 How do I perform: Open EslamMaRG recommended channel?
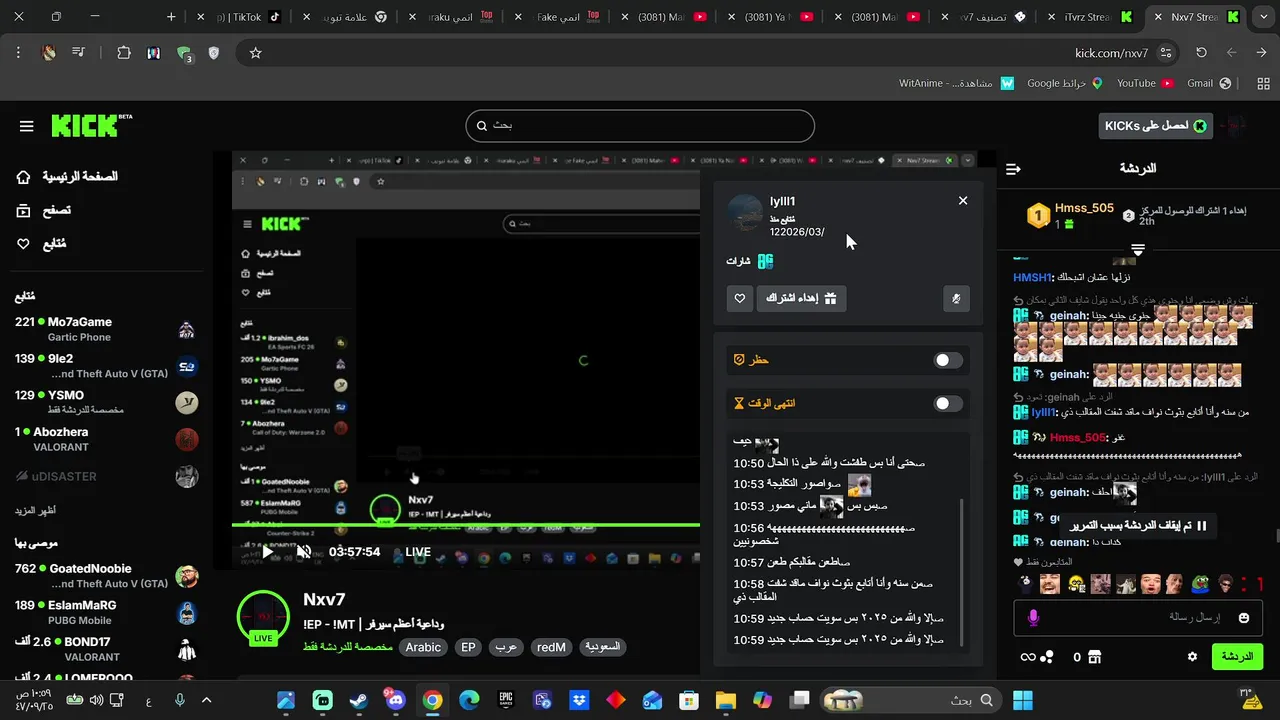coord(106,612)
